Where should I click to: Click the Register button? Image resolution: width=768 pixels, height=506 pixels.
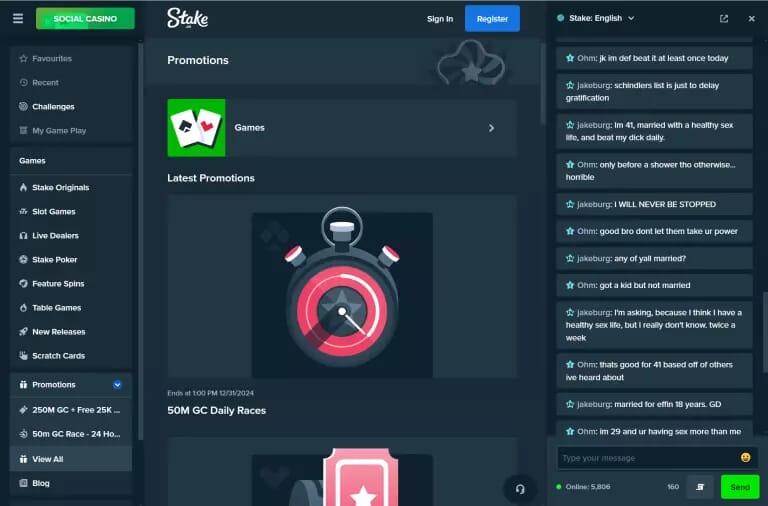point(492,19)
